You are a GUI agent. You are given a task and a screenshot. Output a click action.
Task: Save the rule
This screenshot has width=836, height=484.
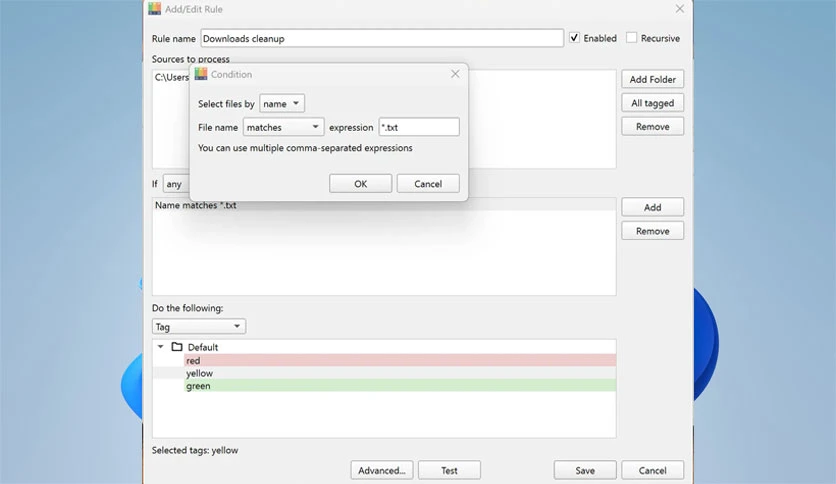(585, 471)
